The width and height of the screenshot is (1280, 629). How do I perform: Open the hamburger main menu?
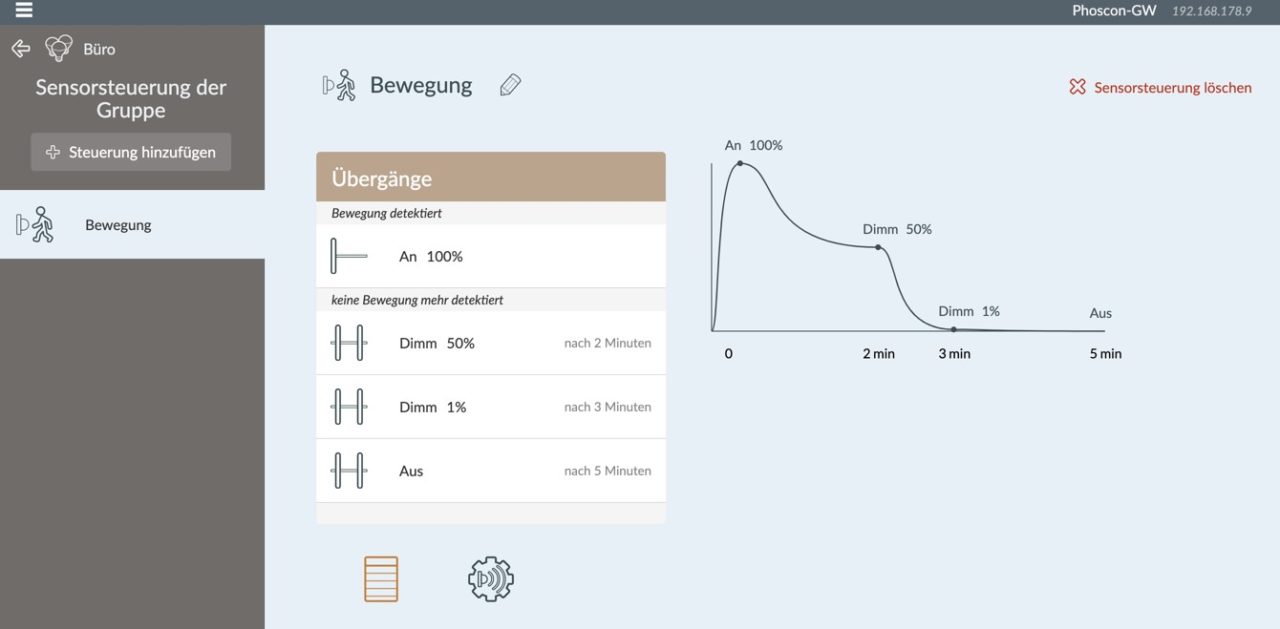pyautogui.click(x=23, y=11)
